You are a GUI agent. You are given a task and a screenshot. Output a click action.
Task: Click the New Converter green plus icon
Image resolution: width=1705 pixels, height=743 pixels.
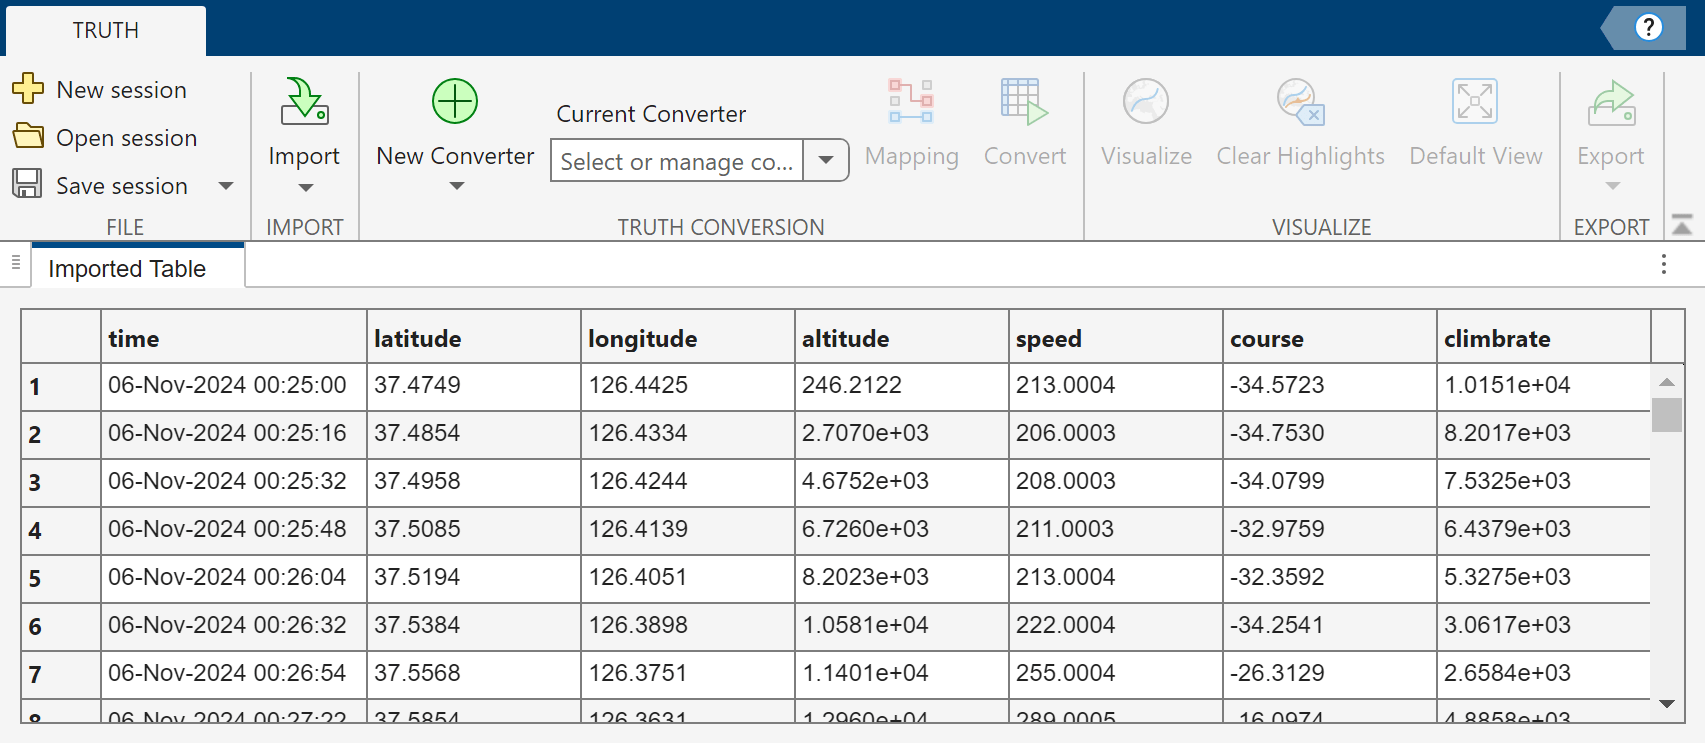(455, 102)
